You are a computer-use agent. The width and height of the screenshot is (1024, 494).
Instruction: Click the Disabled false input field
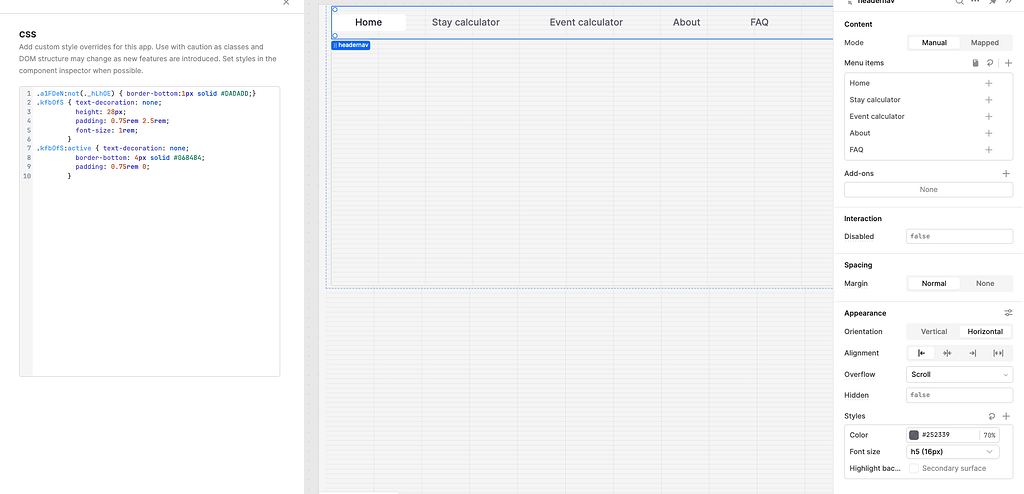959,237
